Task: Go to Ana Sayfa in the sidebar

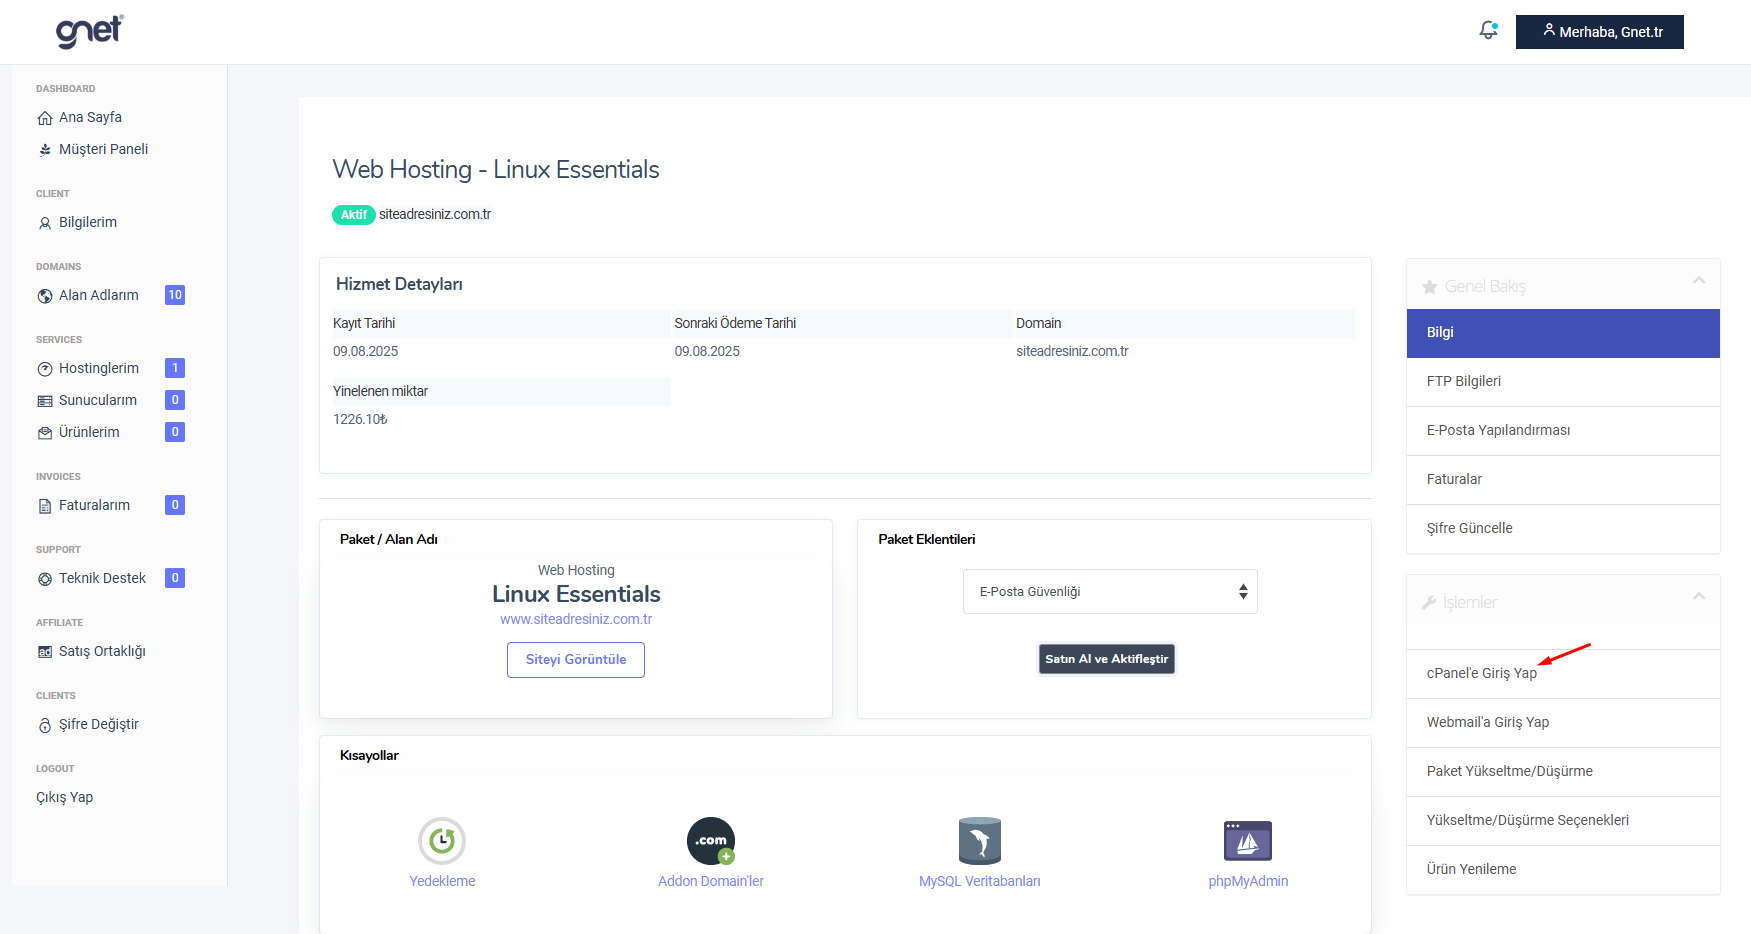Action: click(90, 118)
